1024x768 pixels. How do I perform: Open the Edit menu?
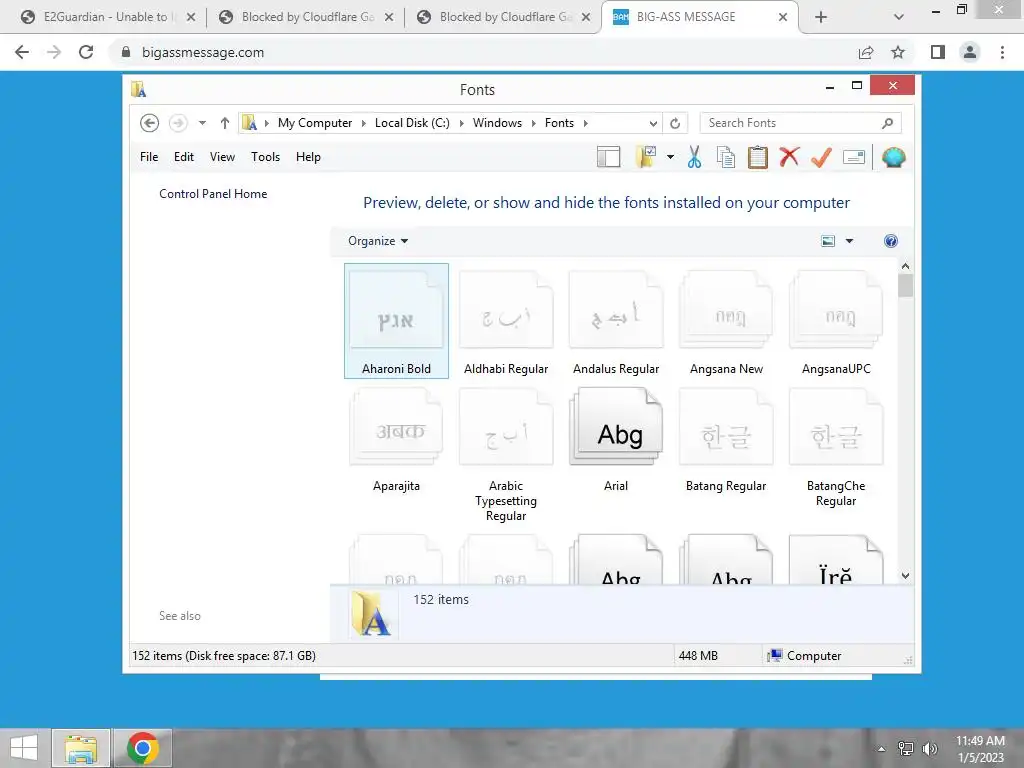(184, 157)
